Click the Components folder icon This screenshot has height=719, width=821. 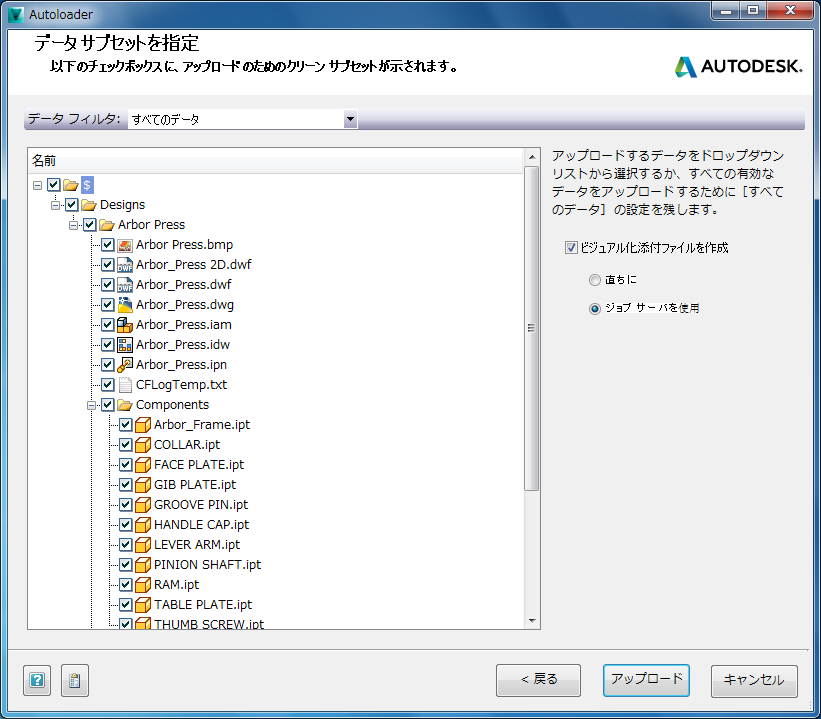coord(125,405)
